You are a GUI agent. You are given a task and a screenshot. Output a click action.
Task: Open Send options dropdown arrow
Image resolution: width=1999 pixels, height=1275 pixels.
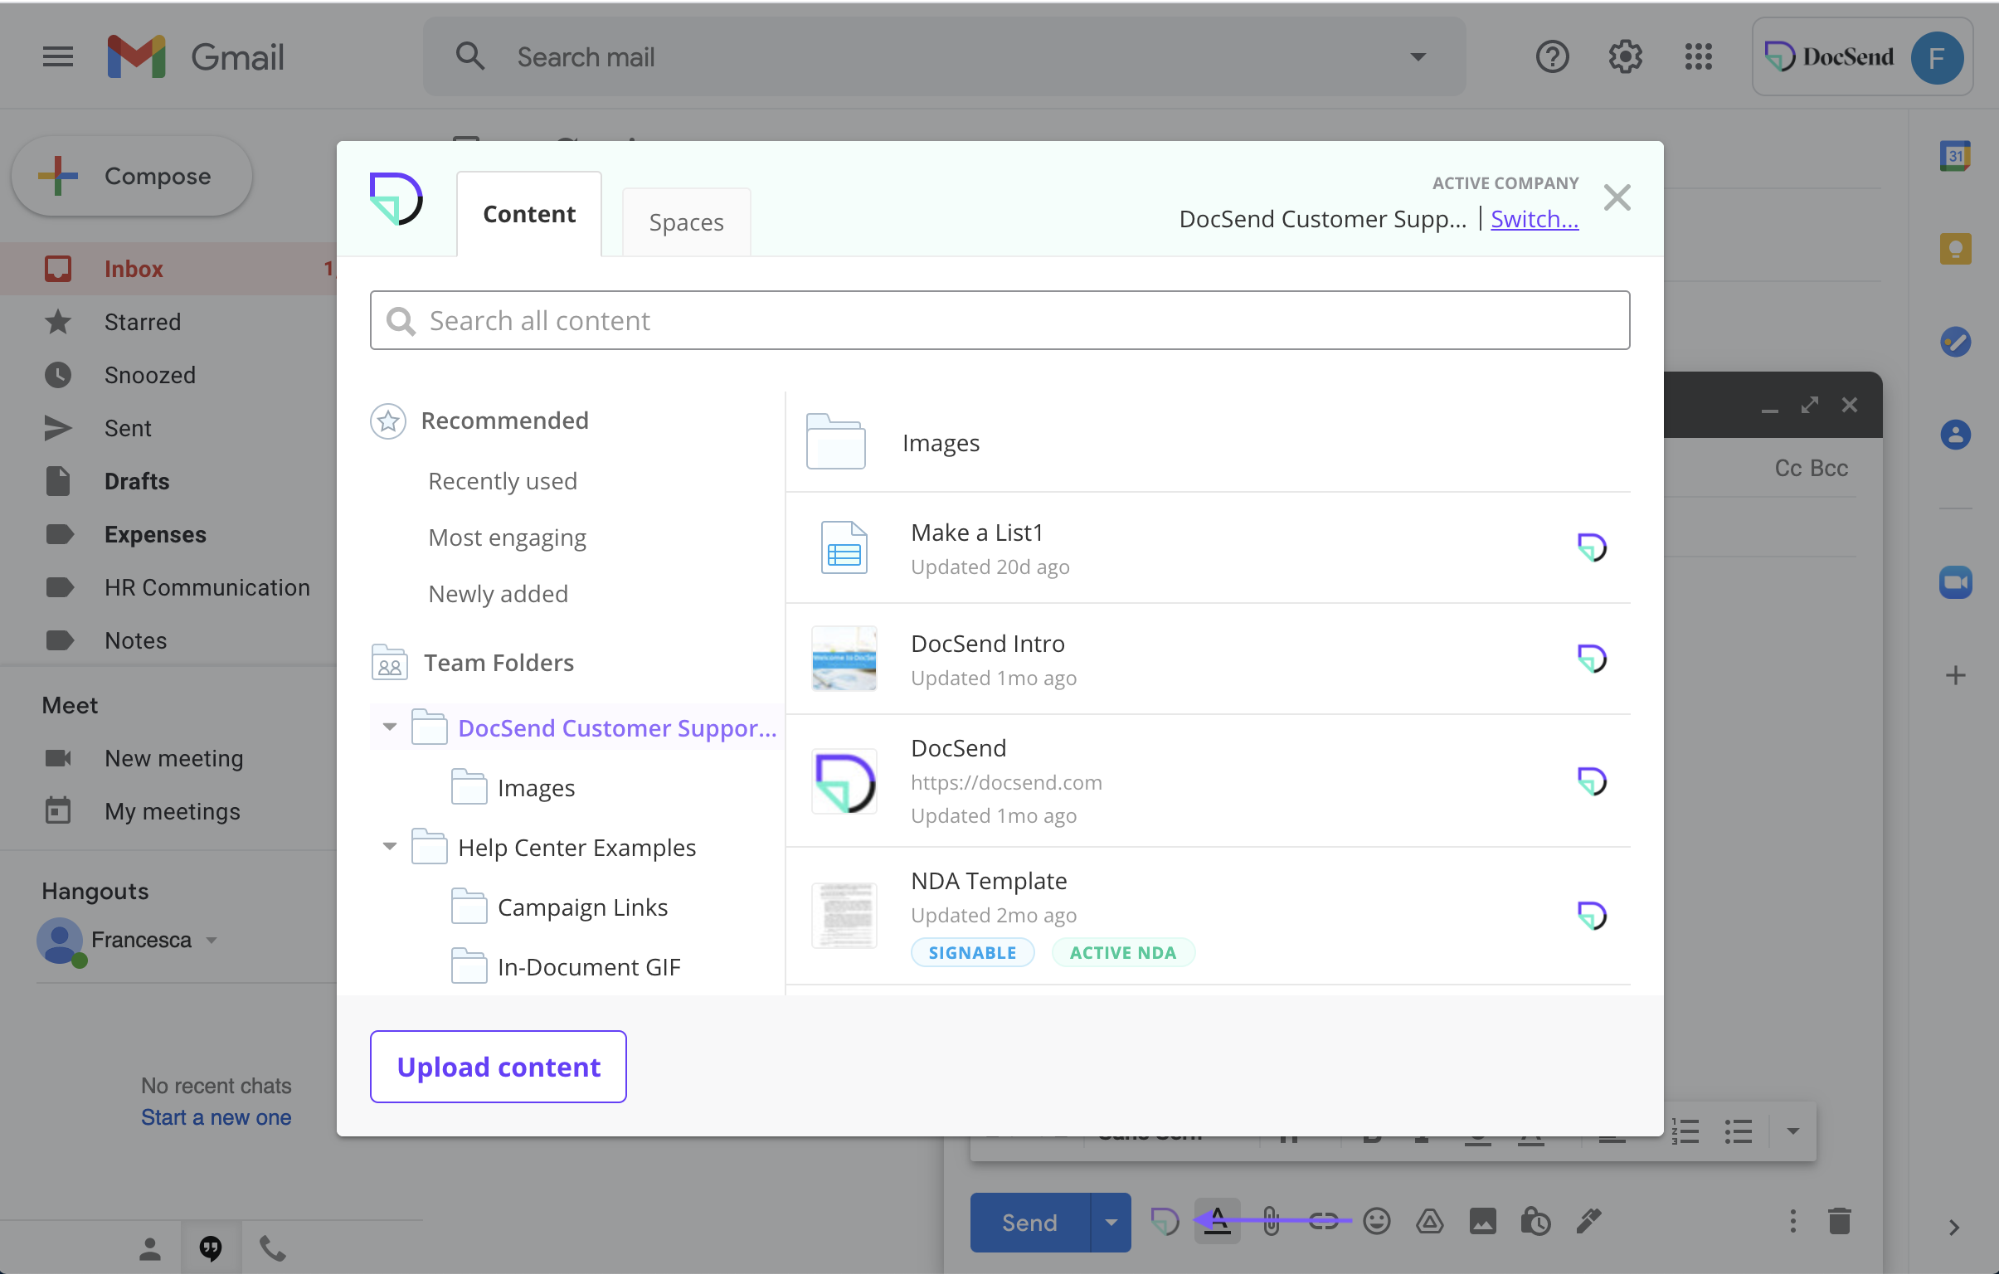pos(1110,1222)
